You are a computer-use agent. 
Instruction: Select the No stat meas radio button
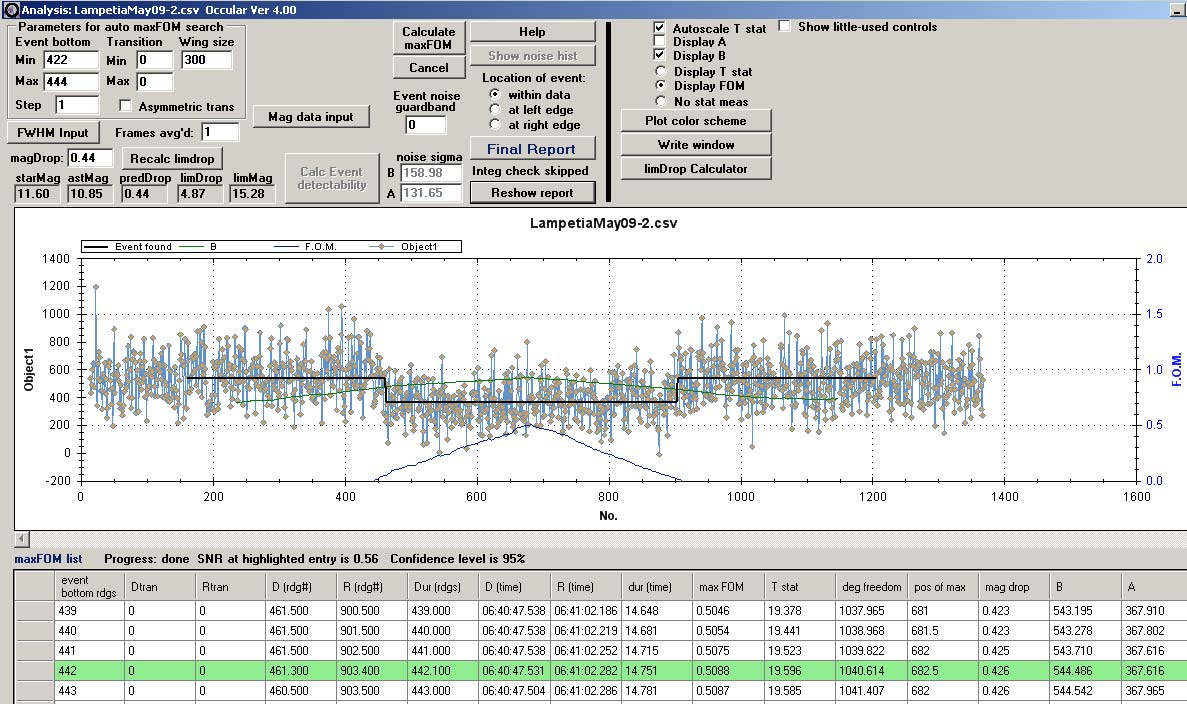(x=661, y=101)
